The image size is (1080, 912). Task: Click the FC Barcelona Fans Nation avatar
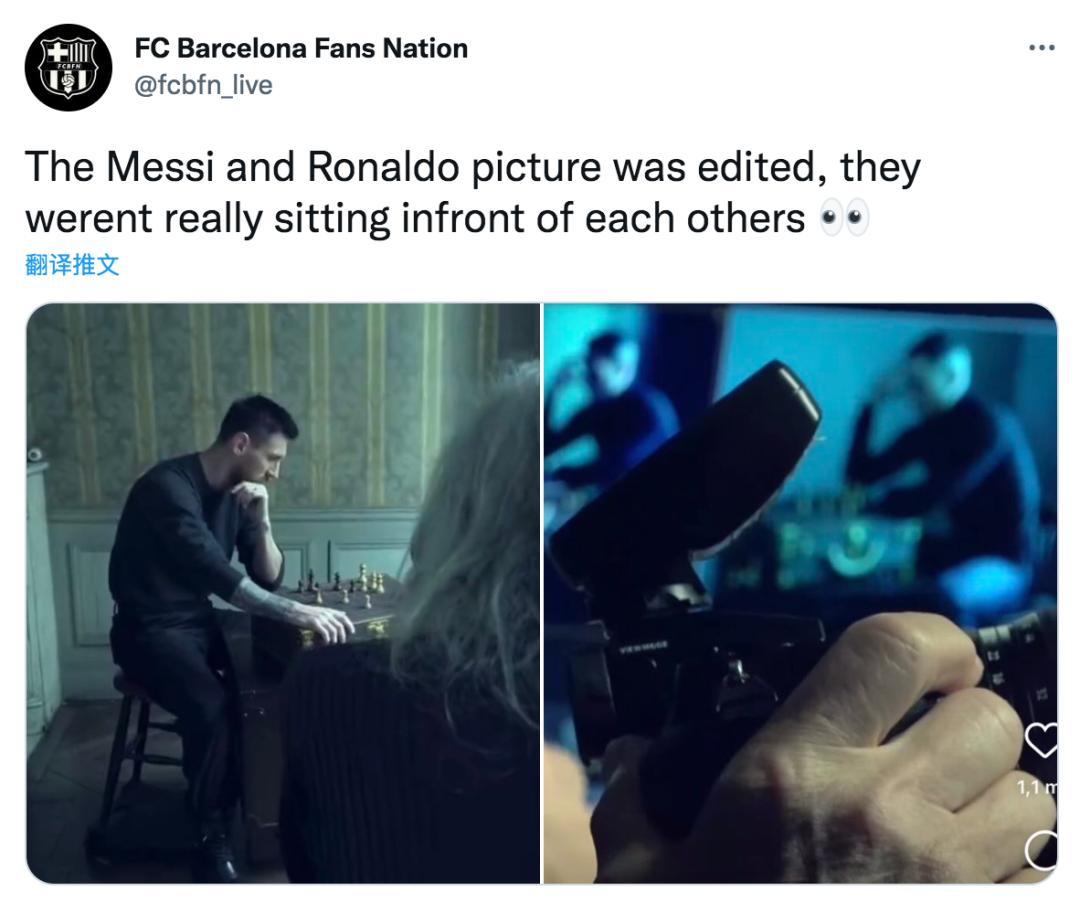point(68,68)
